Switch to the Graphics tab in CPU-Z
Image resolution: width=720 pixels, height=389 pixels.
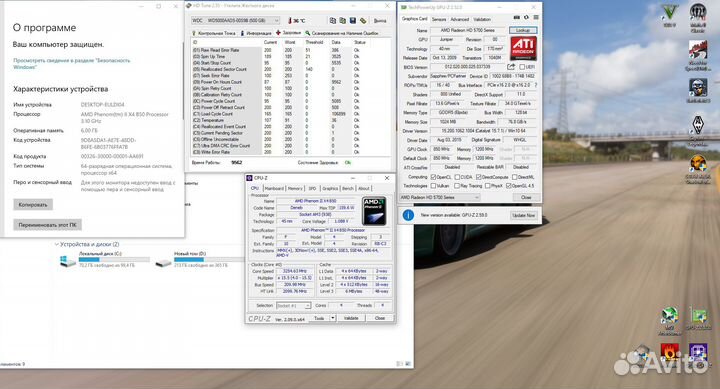(x=330, y=188)
